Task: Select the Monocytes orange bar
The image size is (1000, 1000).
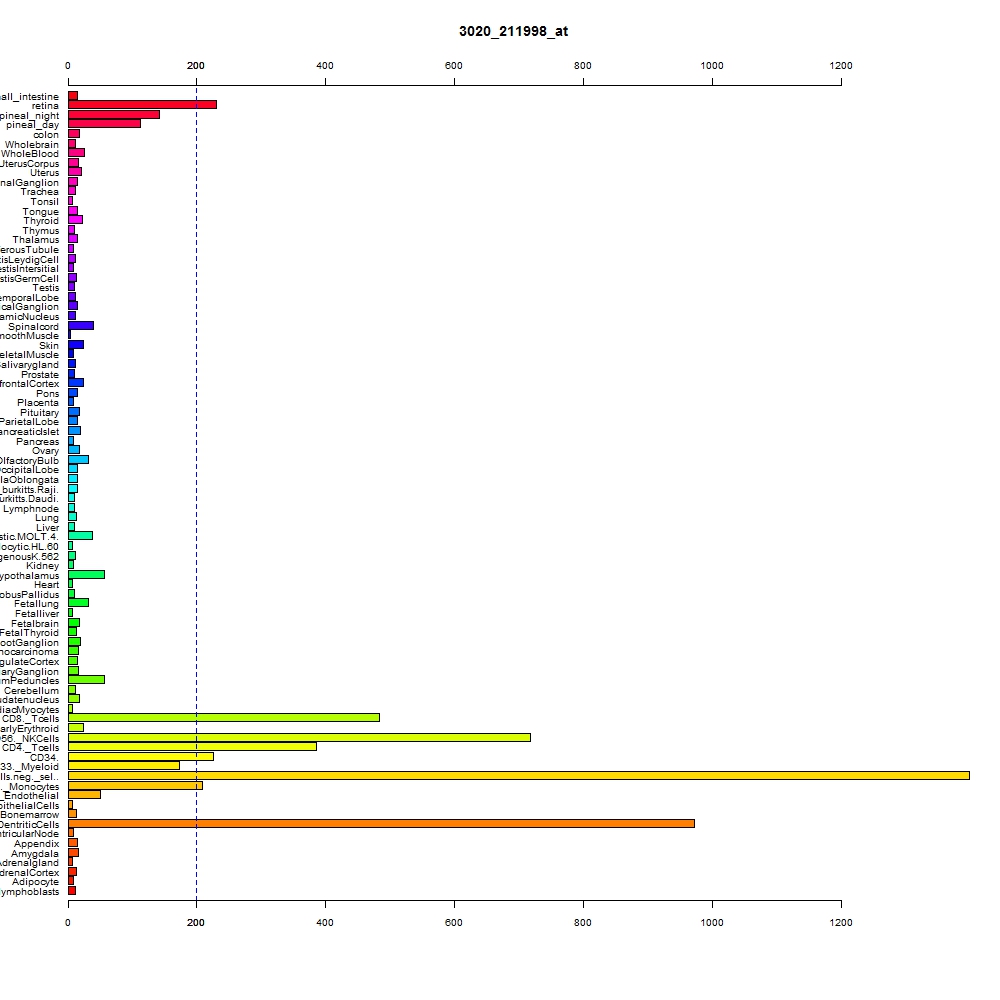Action: [135, 786]
